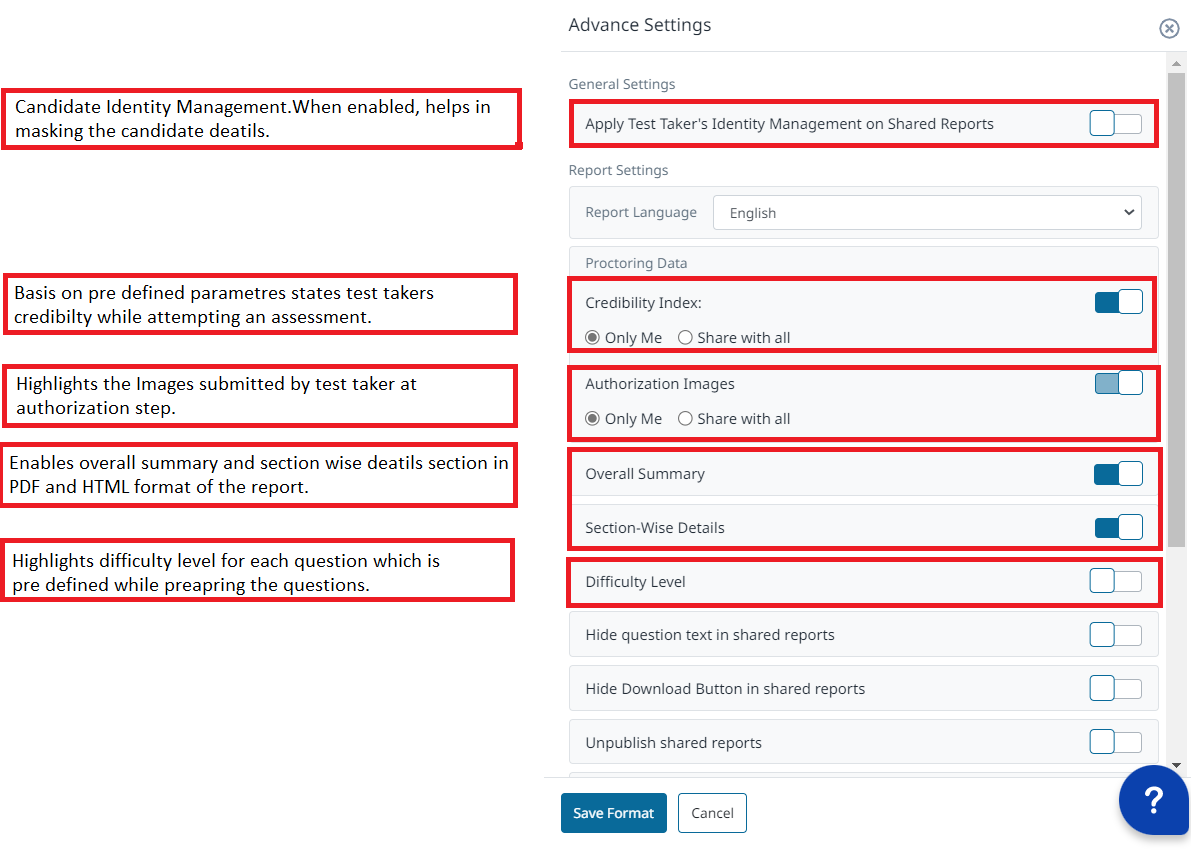Click the scrollbar down arrow
Screen dimensions: 1191x855
click(x=1176, y=765)
